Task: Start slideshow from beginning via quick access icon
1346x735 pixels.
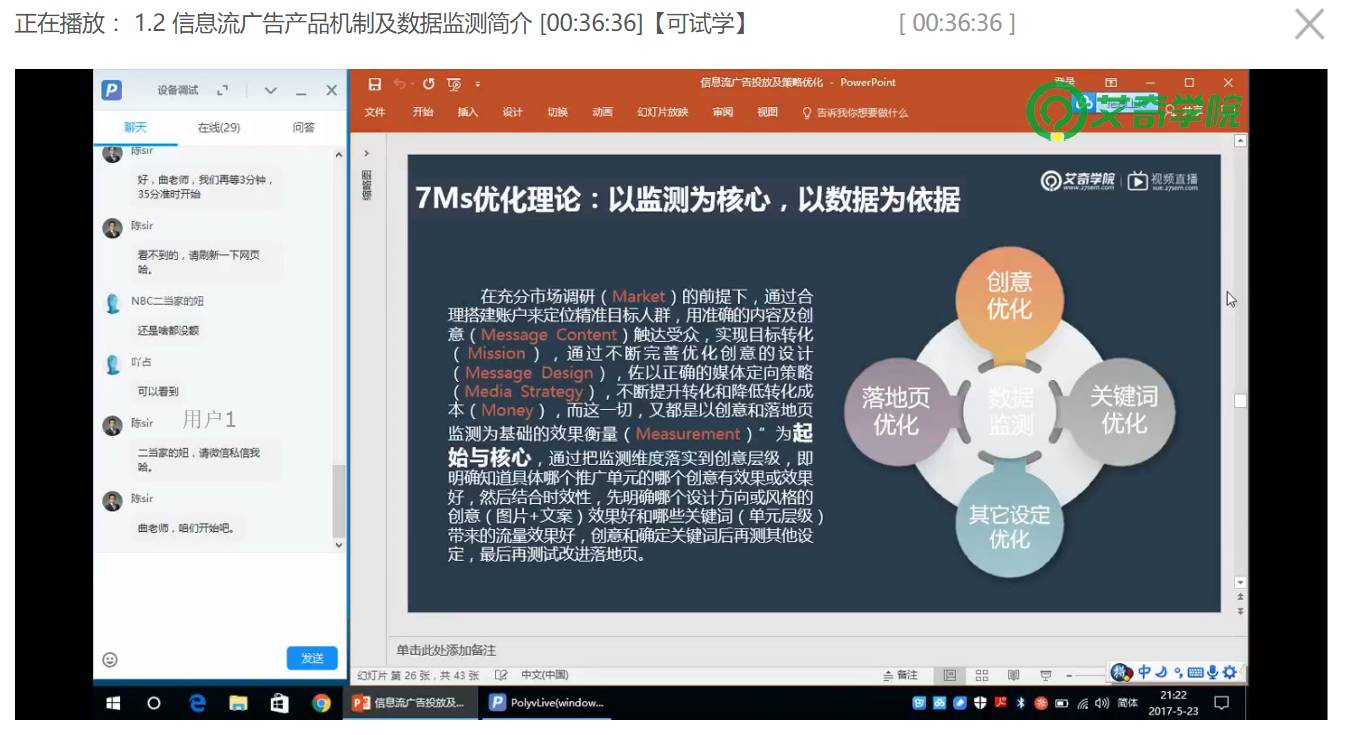Action: 454,84
